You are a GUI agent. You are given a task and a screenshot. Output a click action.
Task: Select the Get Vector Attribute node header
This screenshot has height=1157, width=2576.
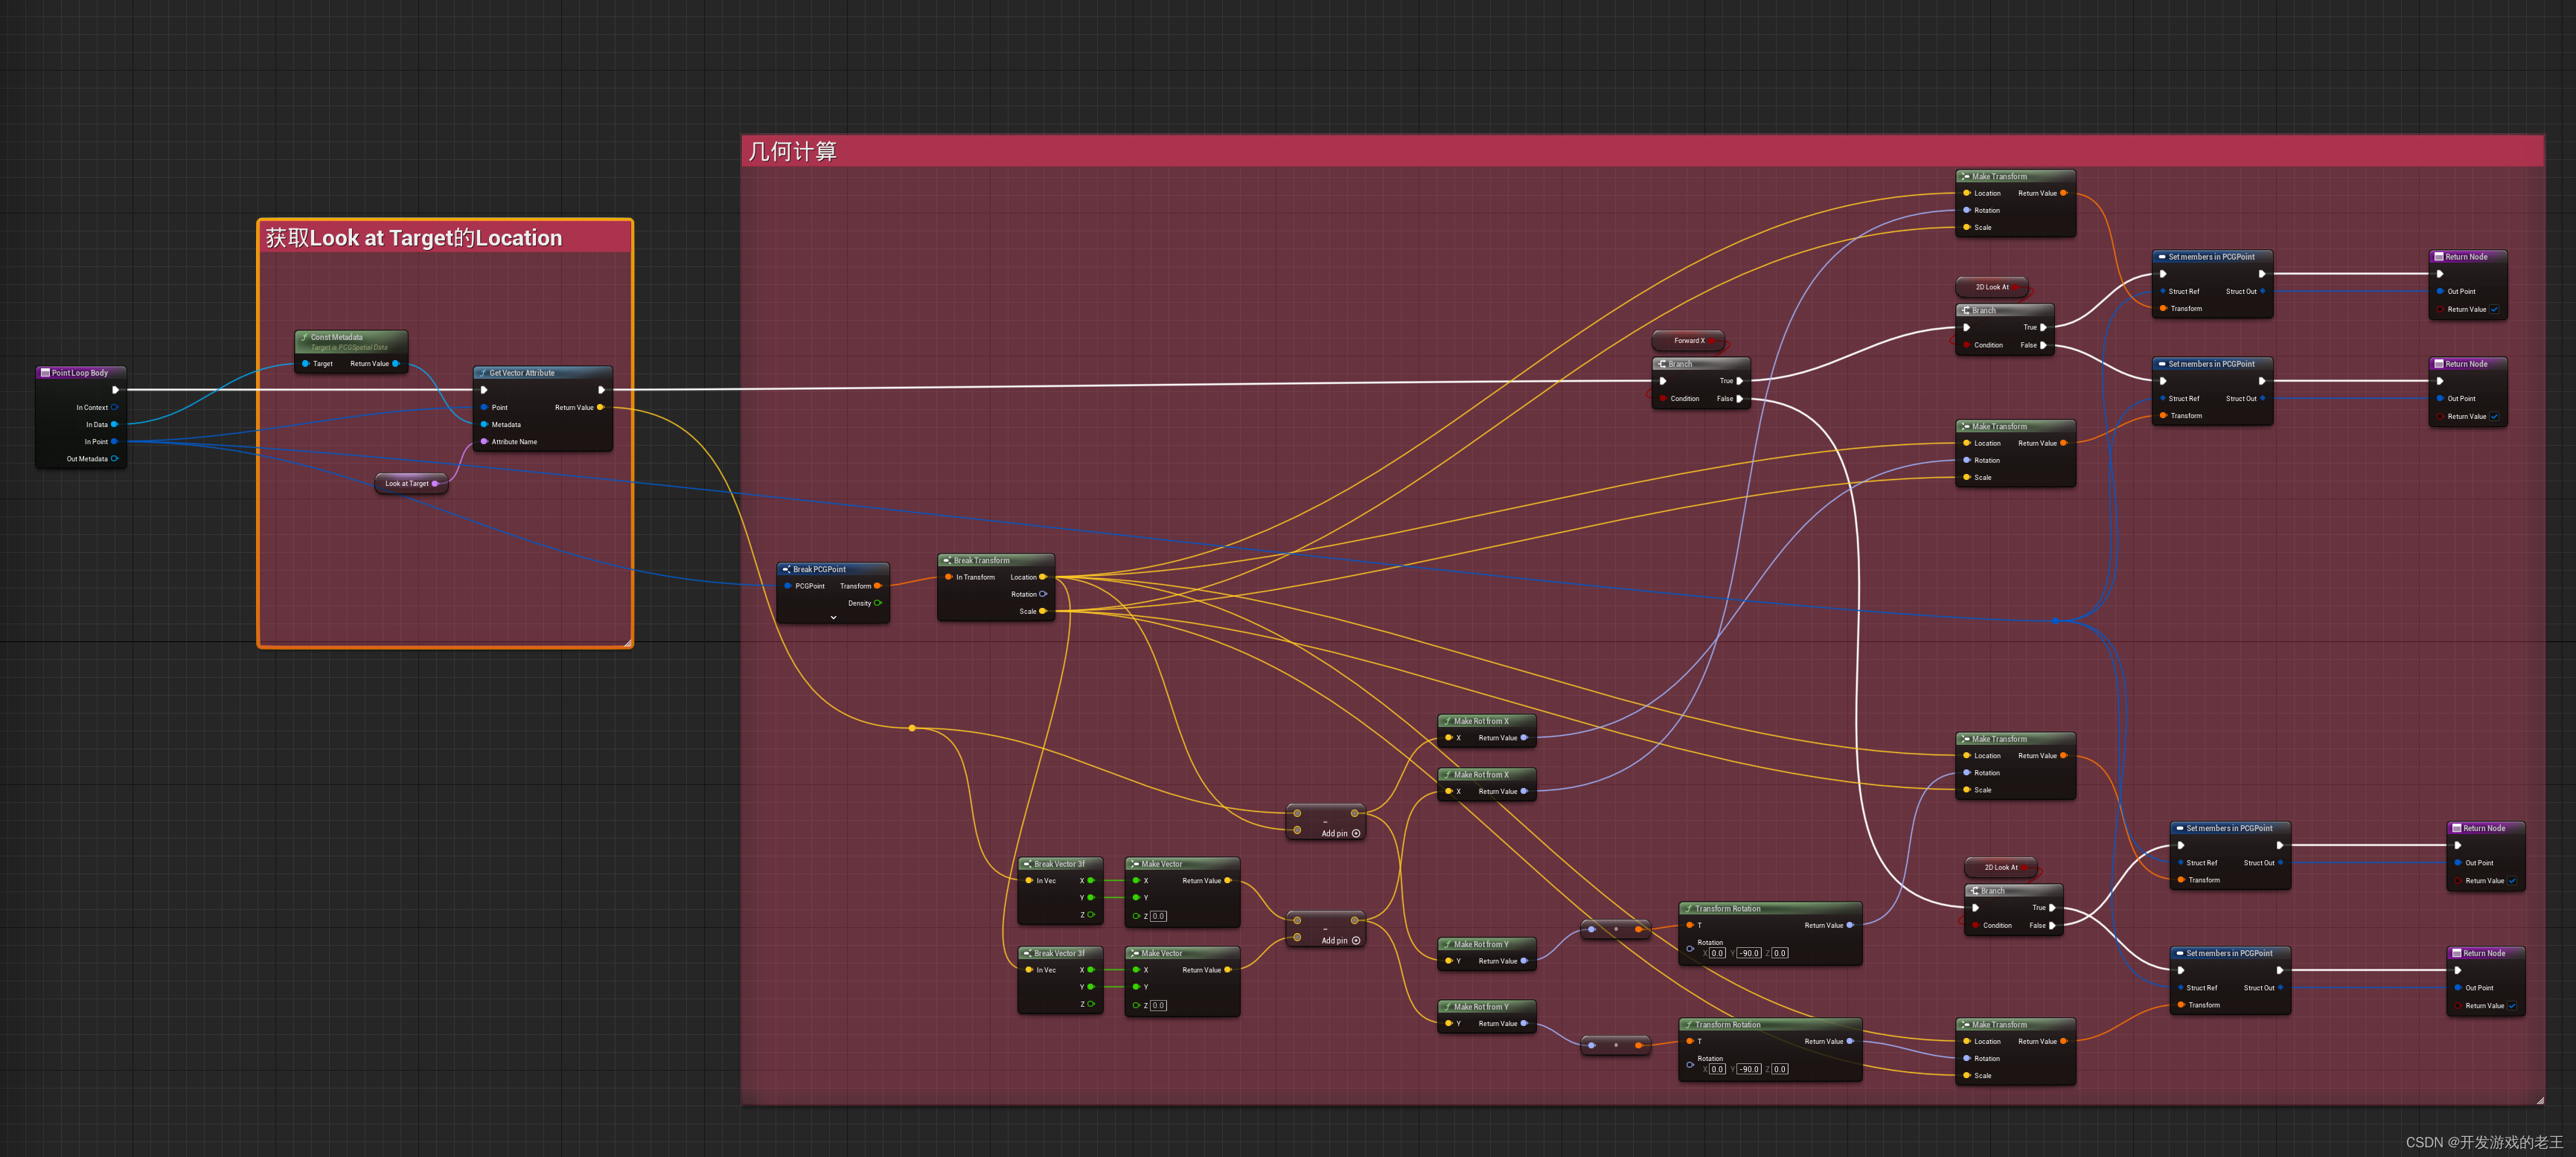(542, 373)
